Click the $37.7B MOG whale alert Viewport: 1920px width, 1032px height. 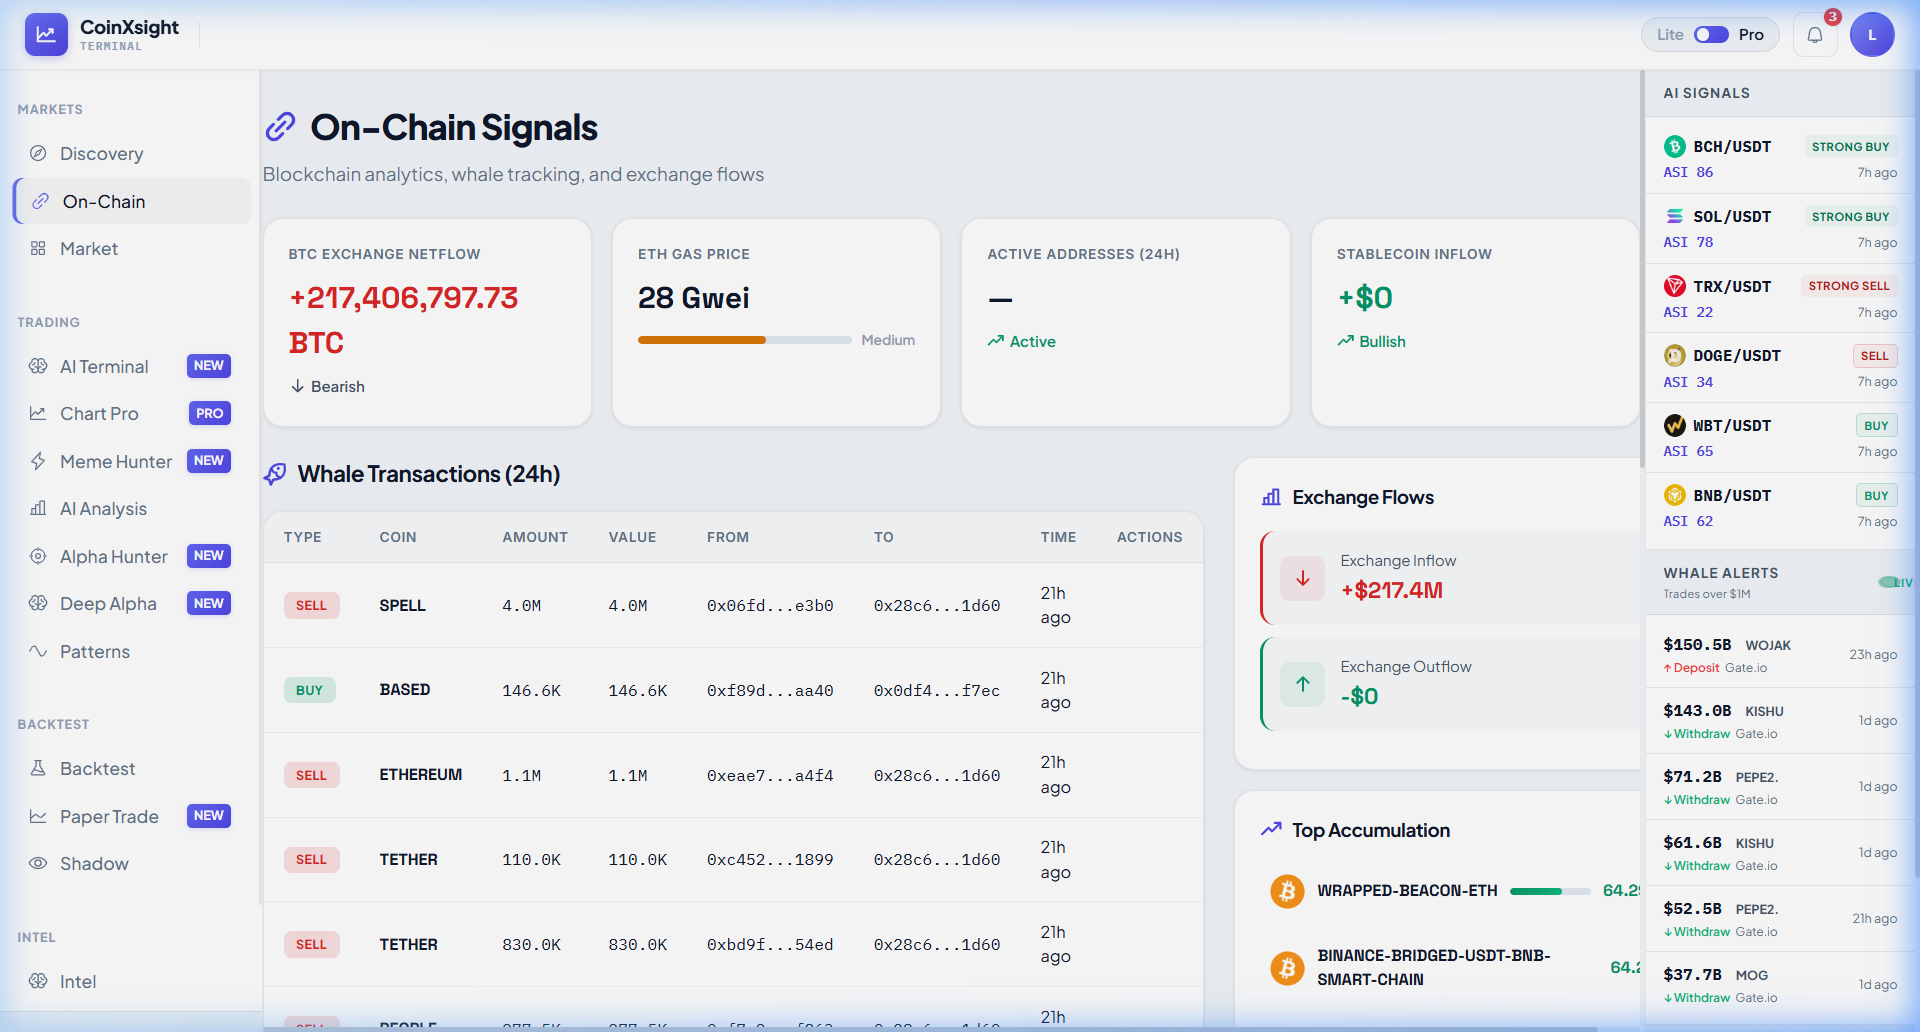[1780, 985]
